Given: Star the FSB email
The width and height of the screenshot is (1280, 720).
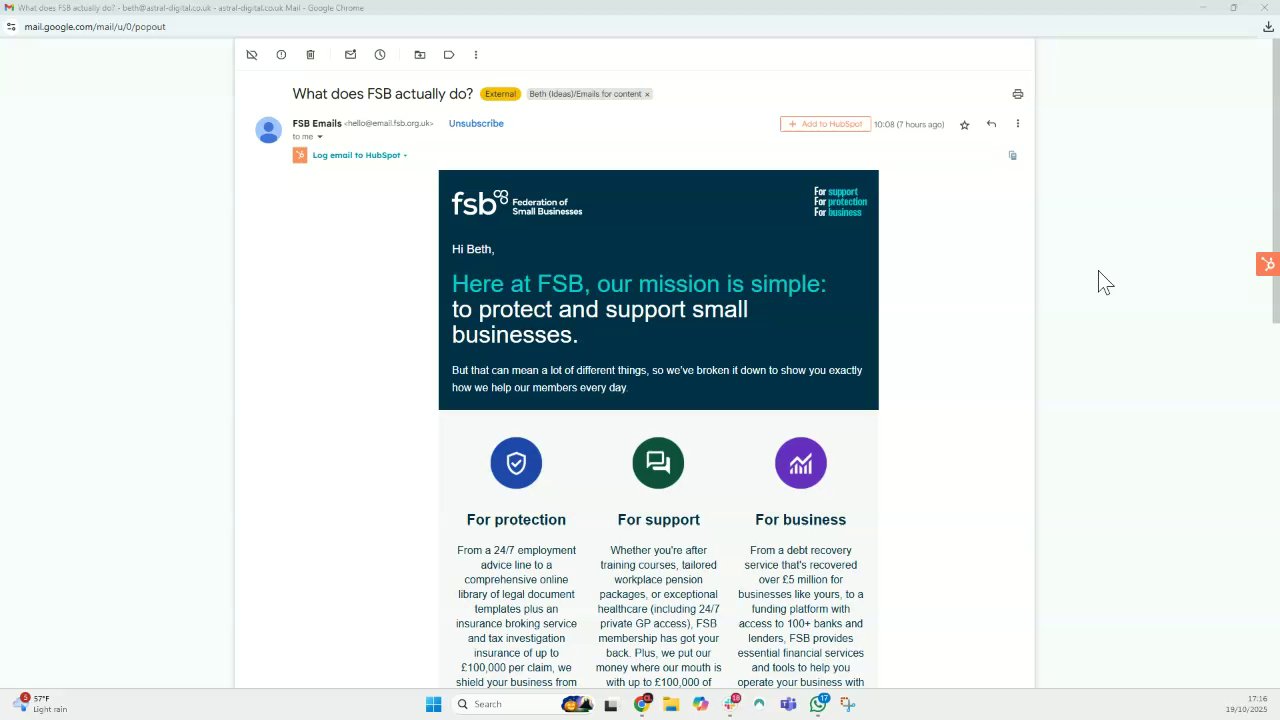Looking at the screenshot, I should (964, 125).
